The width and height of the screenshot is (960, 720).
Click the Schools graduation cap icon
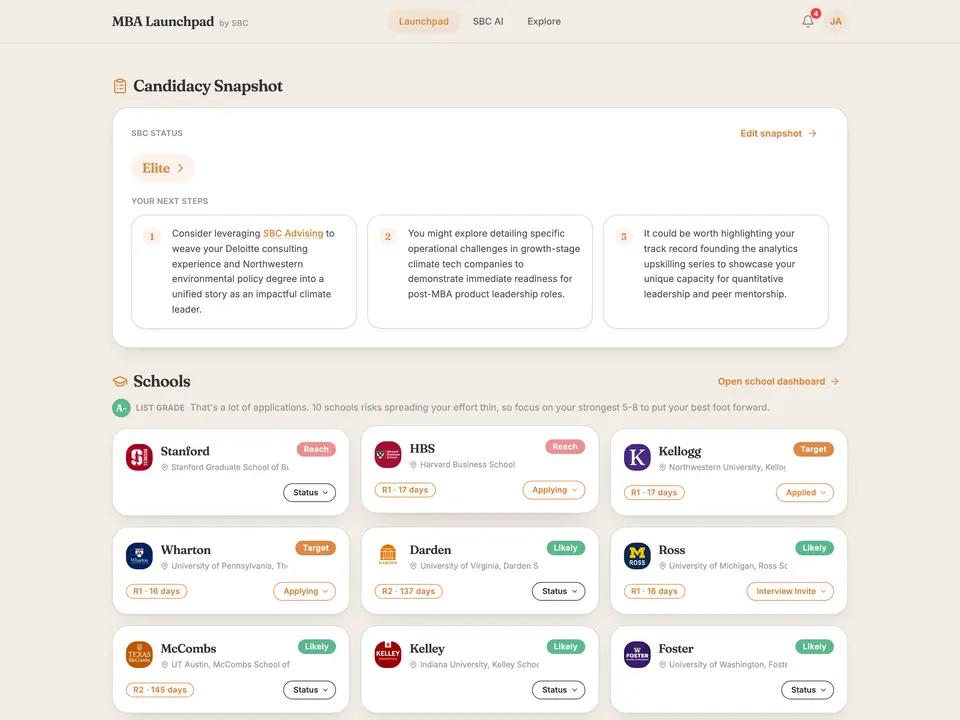(x=120, y=381)
